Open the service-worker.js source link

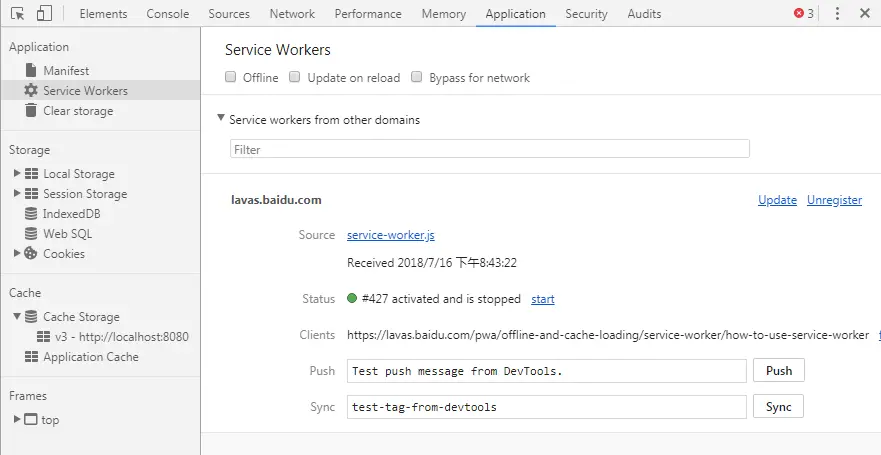click(390, 235)
